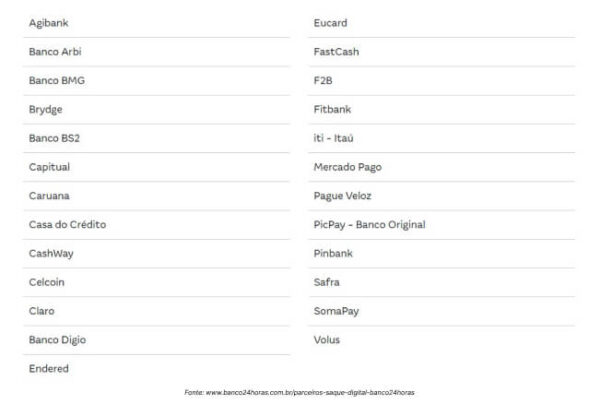Select CashWay from the list
Viewport: 600px width, 416px height.
click(x=52, y=254)
